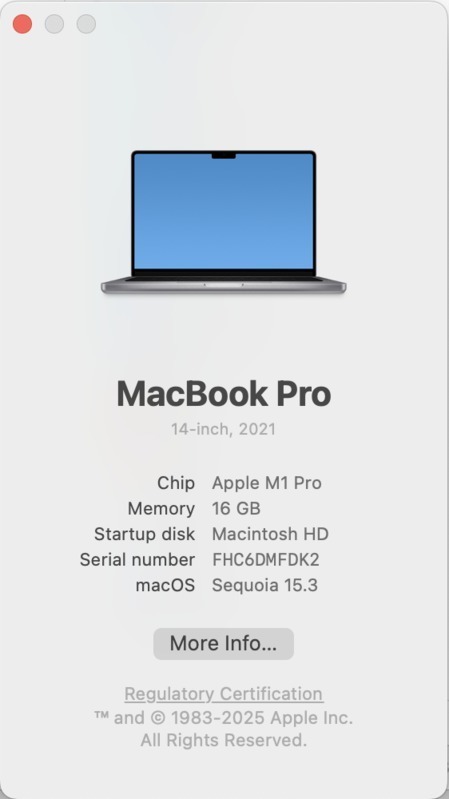Select the MacBook Pro title text
This screenshot has height=799, width=449.
224,394
